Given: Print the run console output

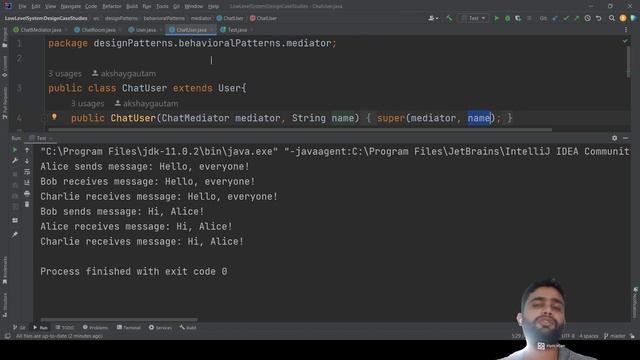Looking at the screenshot, I should point(27,193).
